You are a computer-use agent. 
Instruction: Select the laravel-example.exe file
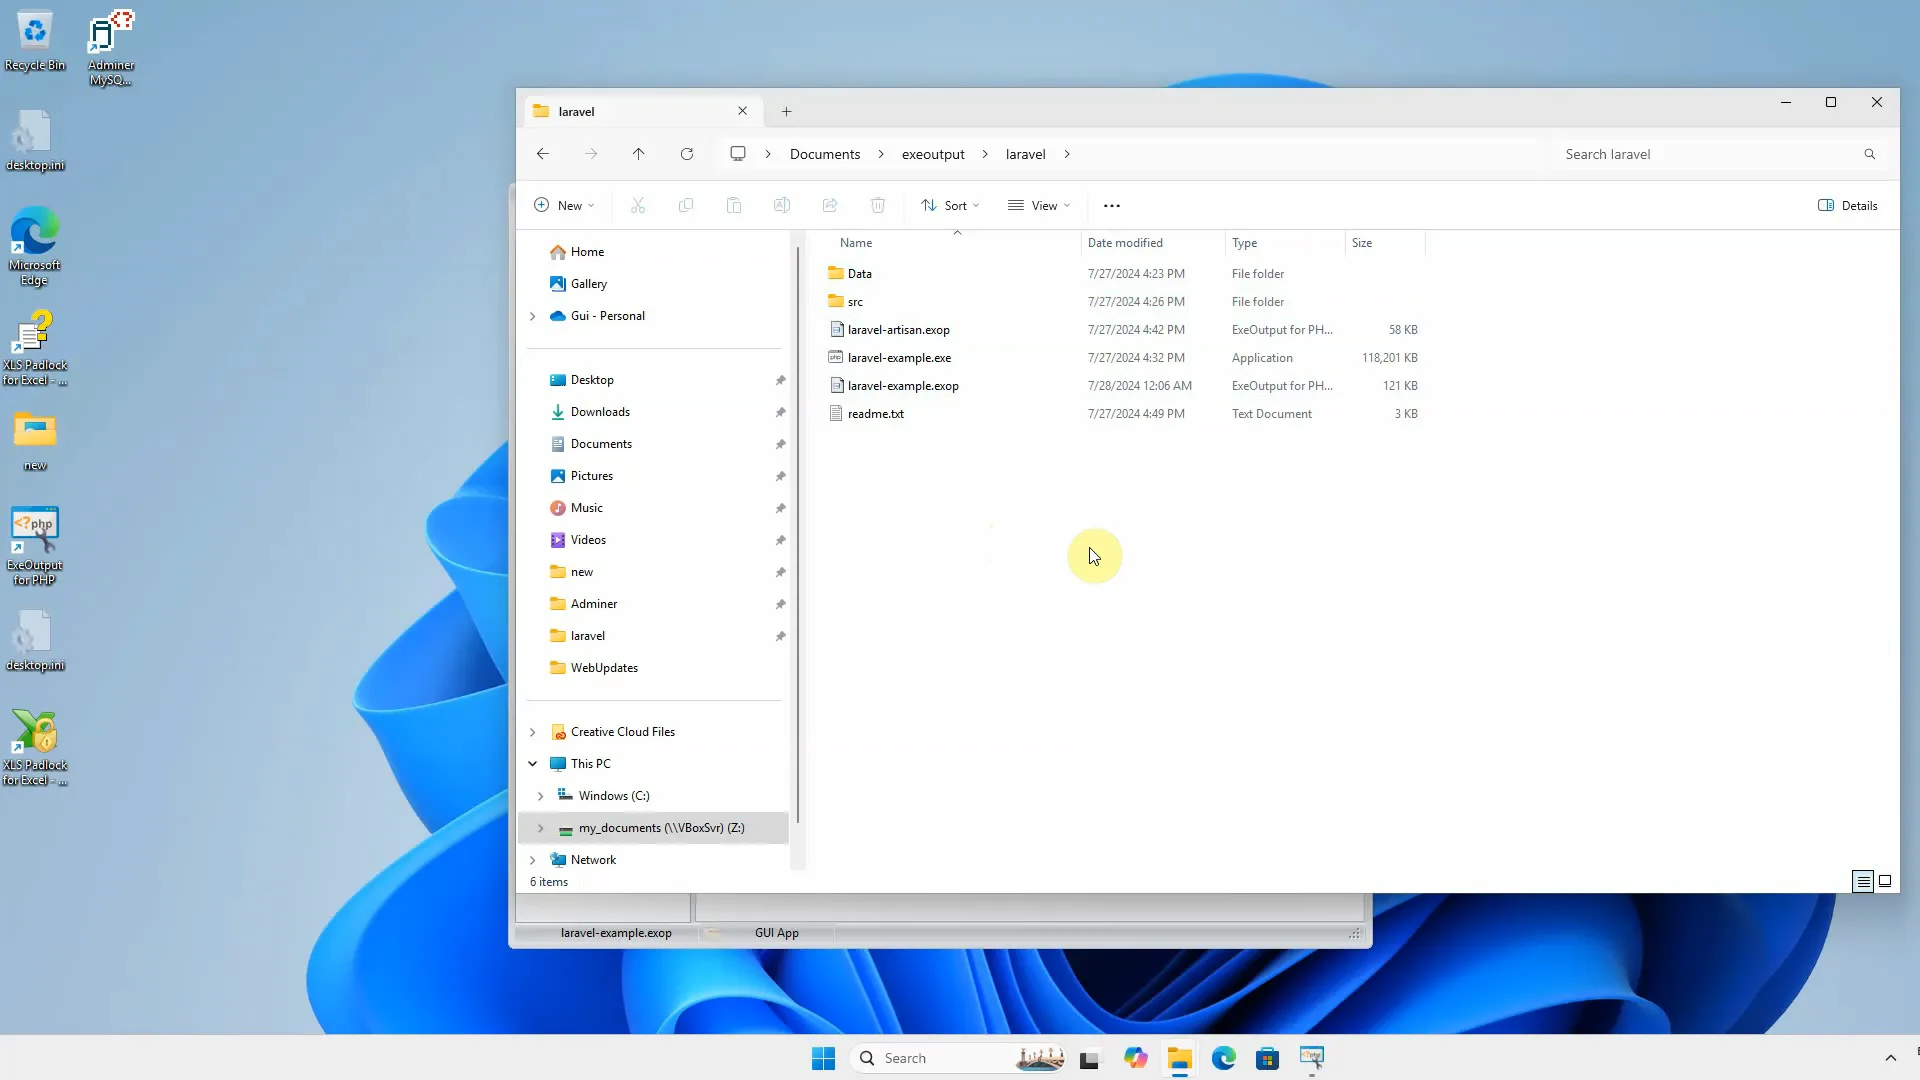click(898, 358)
